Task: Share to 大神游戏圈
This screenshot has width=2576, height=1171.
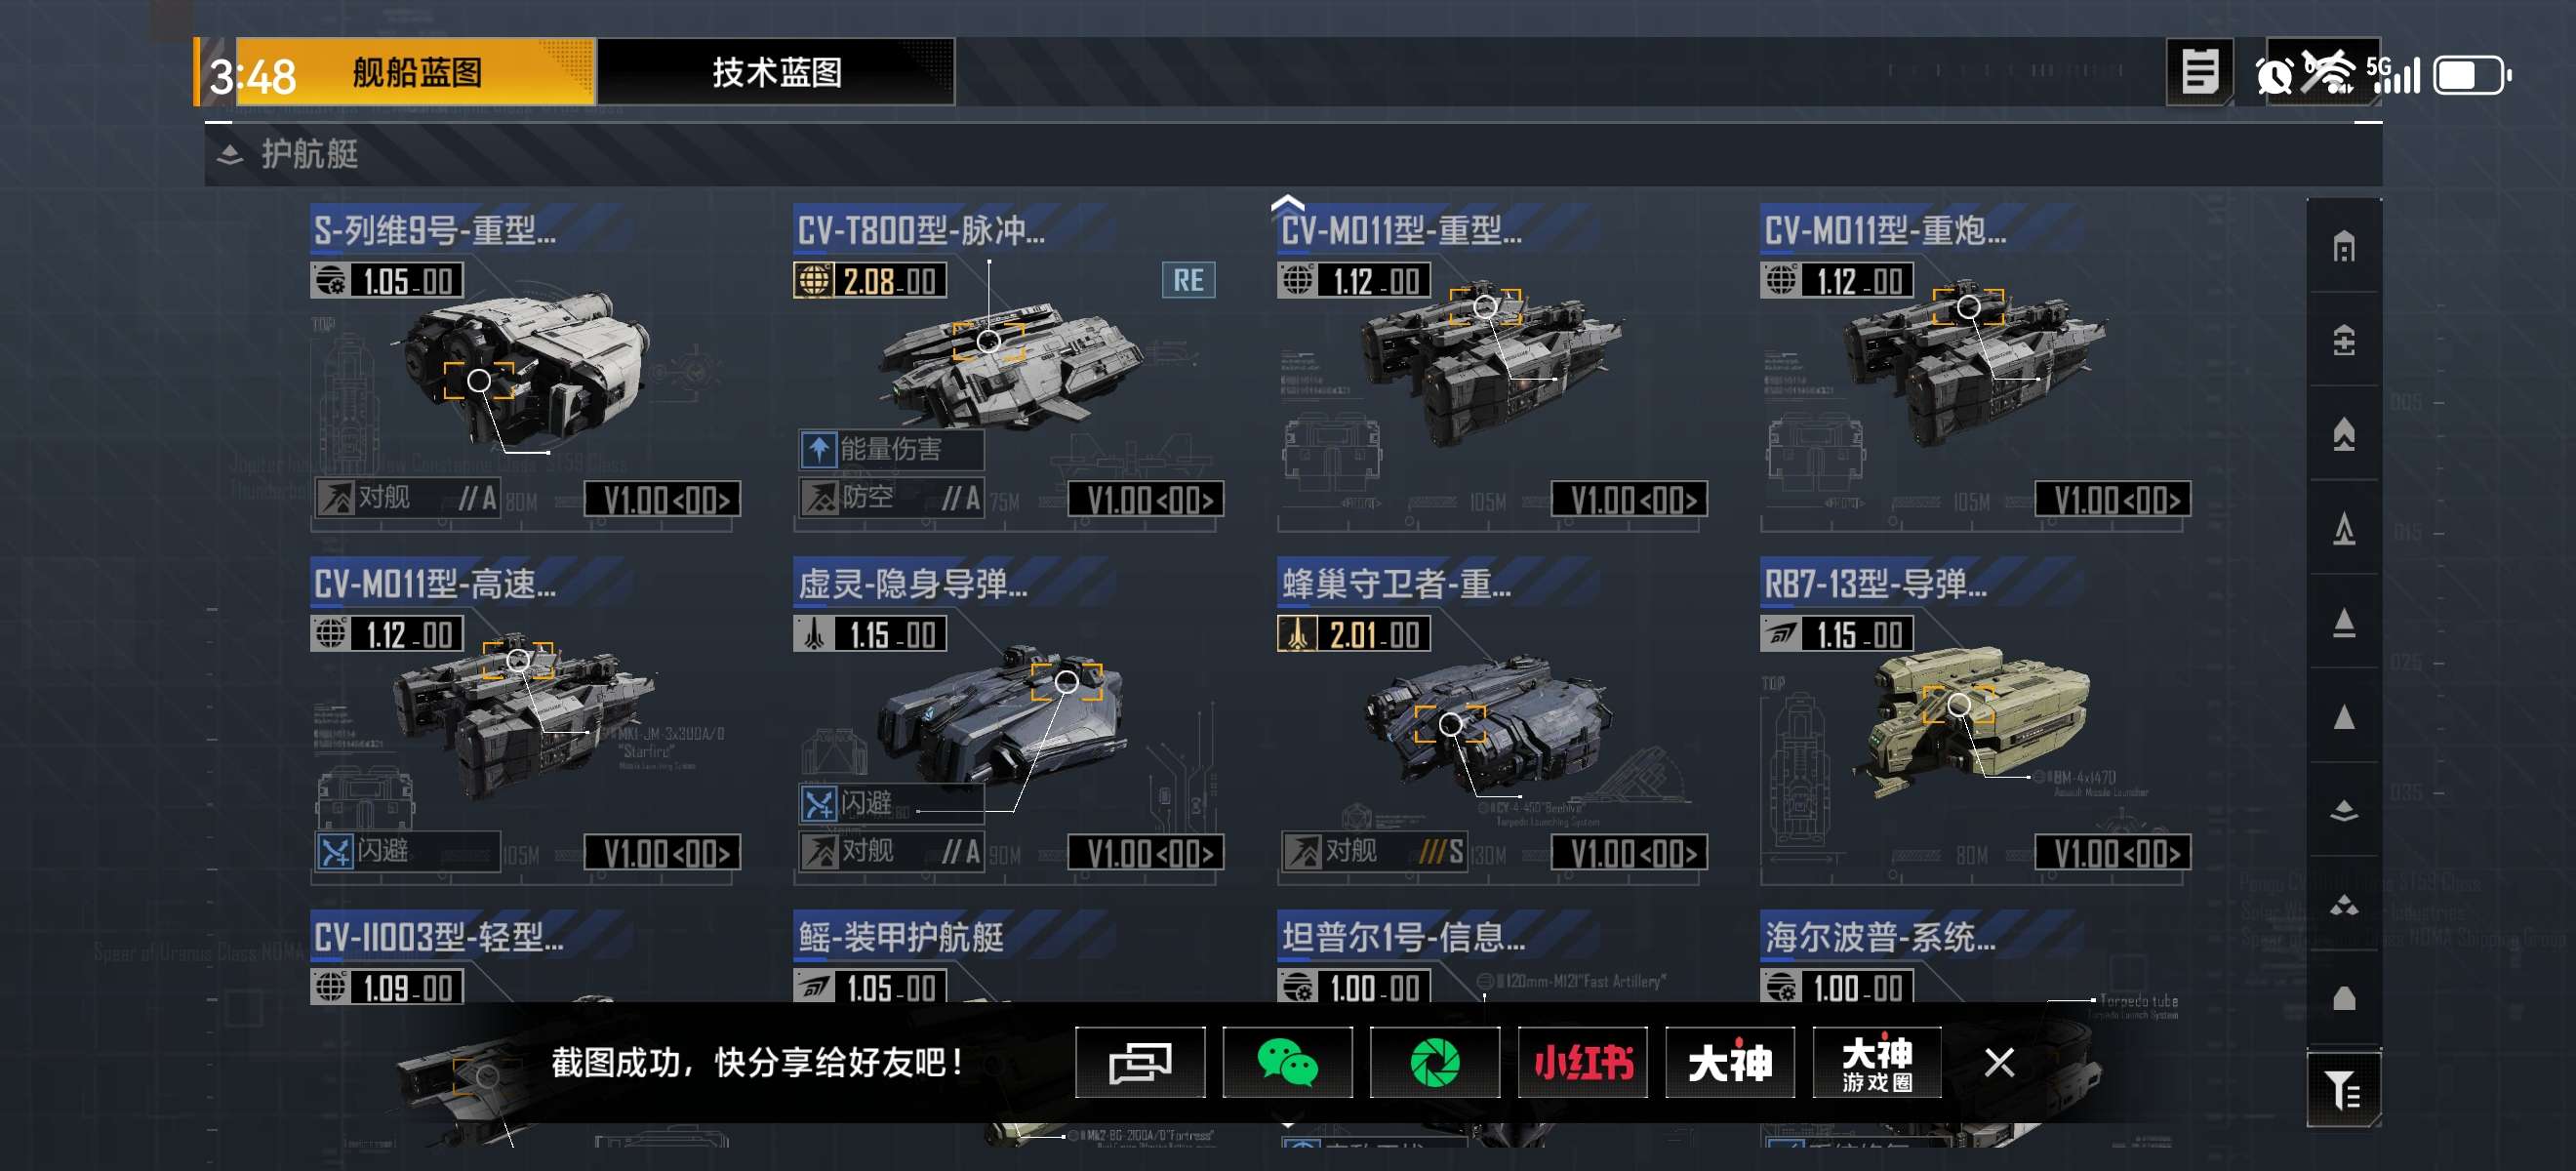Action: click(1877, 1062)
